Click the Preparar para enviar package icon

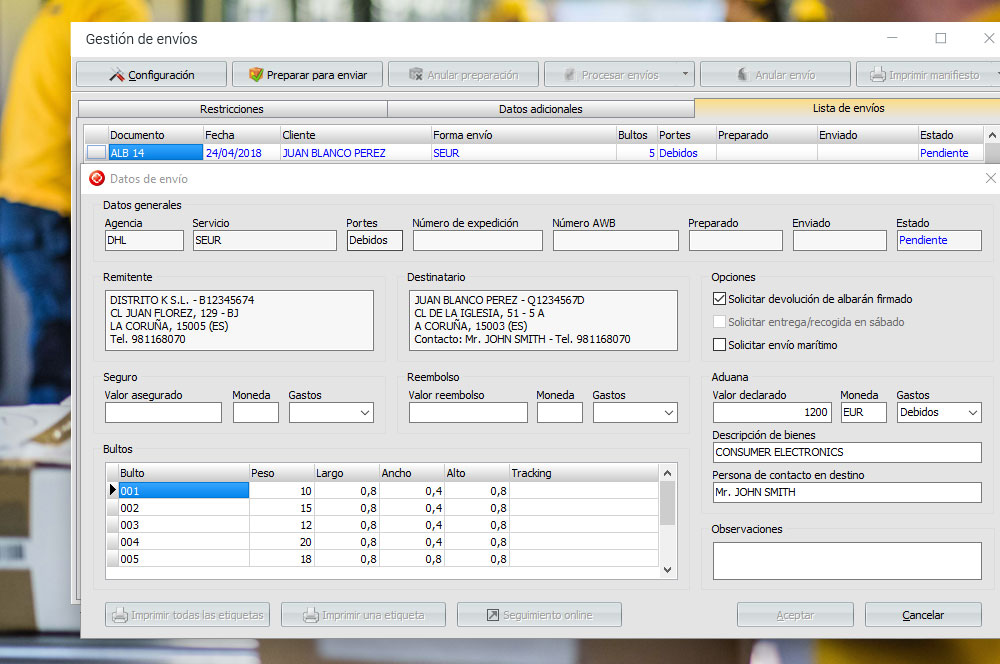(x=256, y=75)
